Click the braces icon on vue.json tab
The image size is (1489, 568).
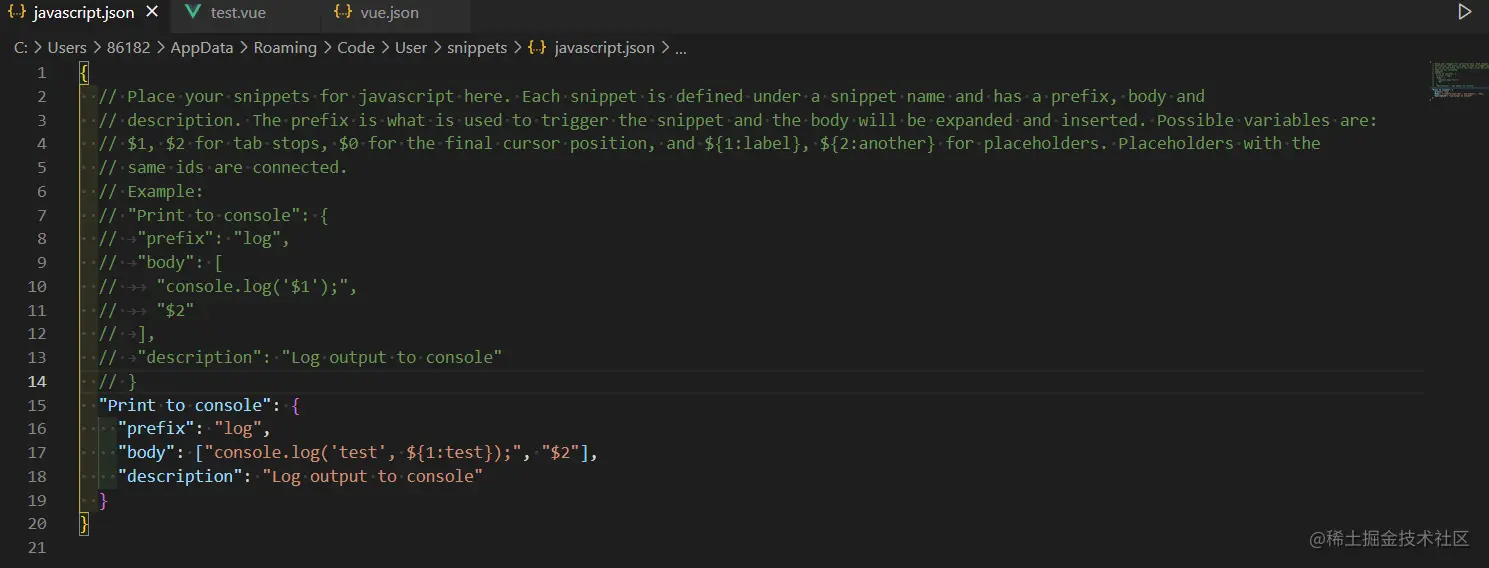coord(343,13)
